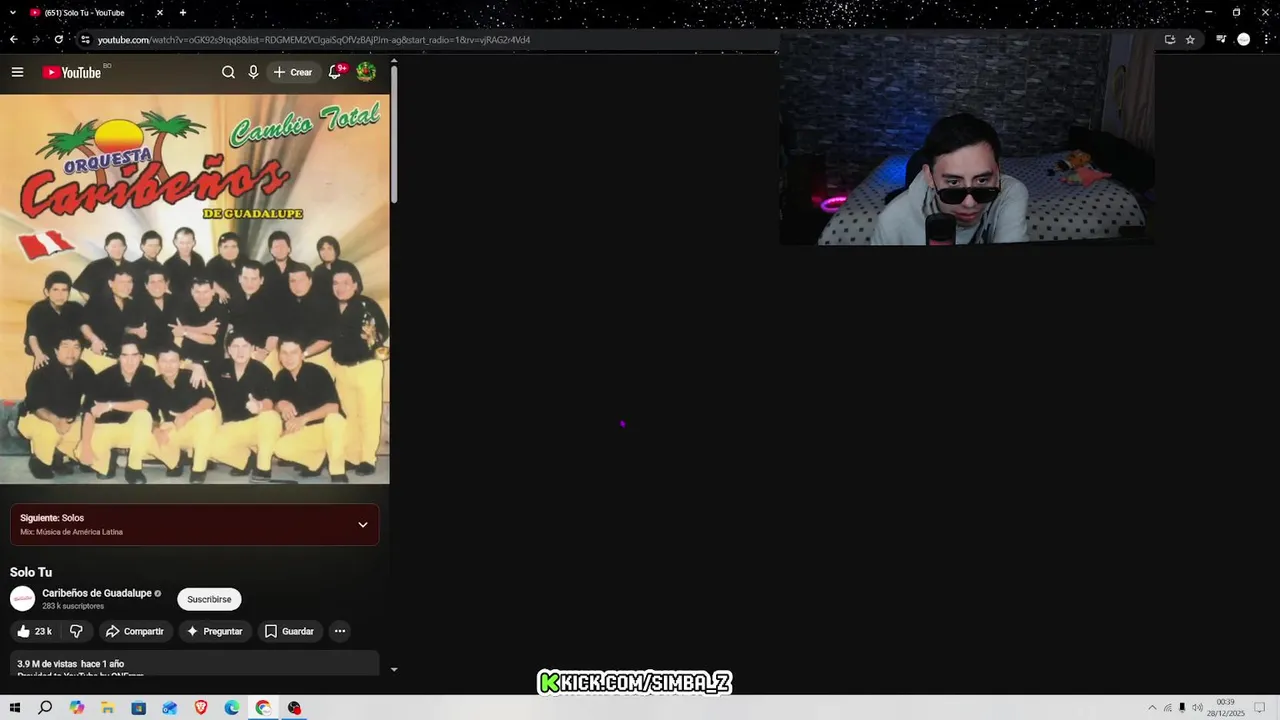Open the volume speaker tray icon

click(1197, 708)
